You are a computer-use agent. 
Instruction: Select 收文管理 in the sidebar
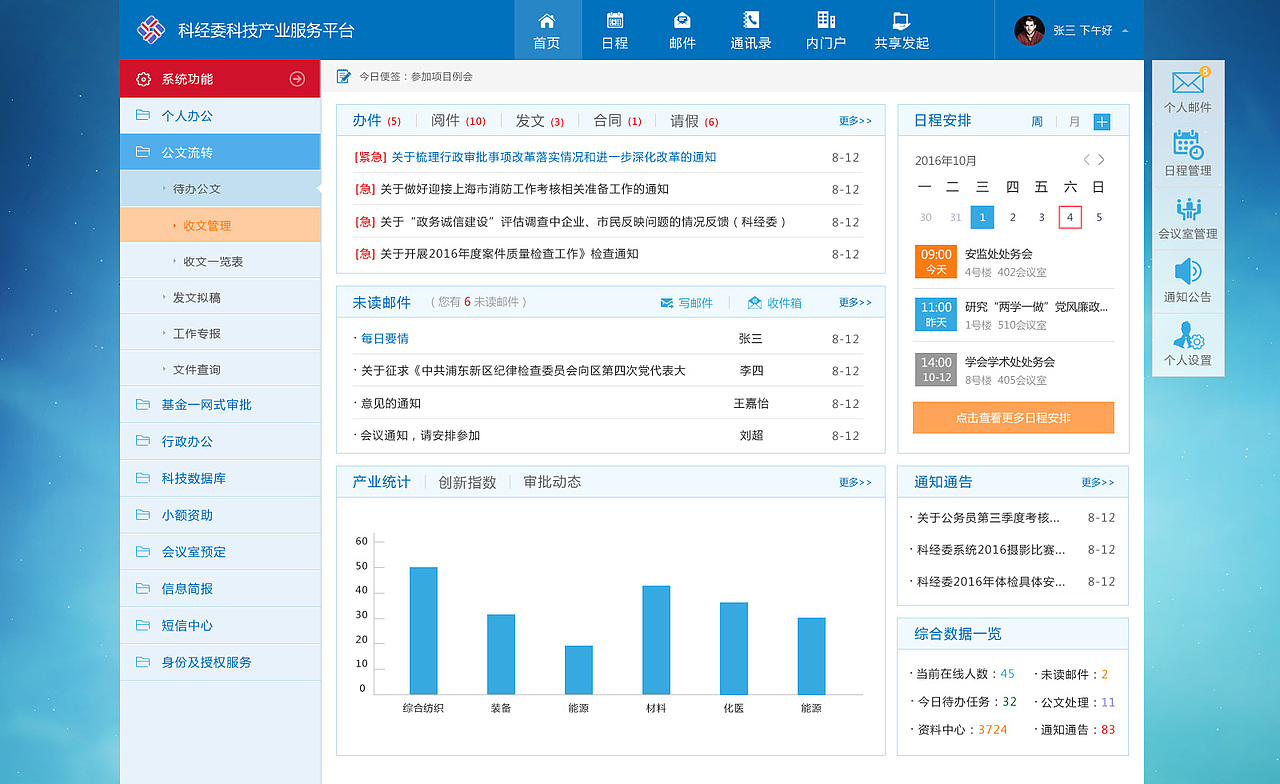pos(220,226)
